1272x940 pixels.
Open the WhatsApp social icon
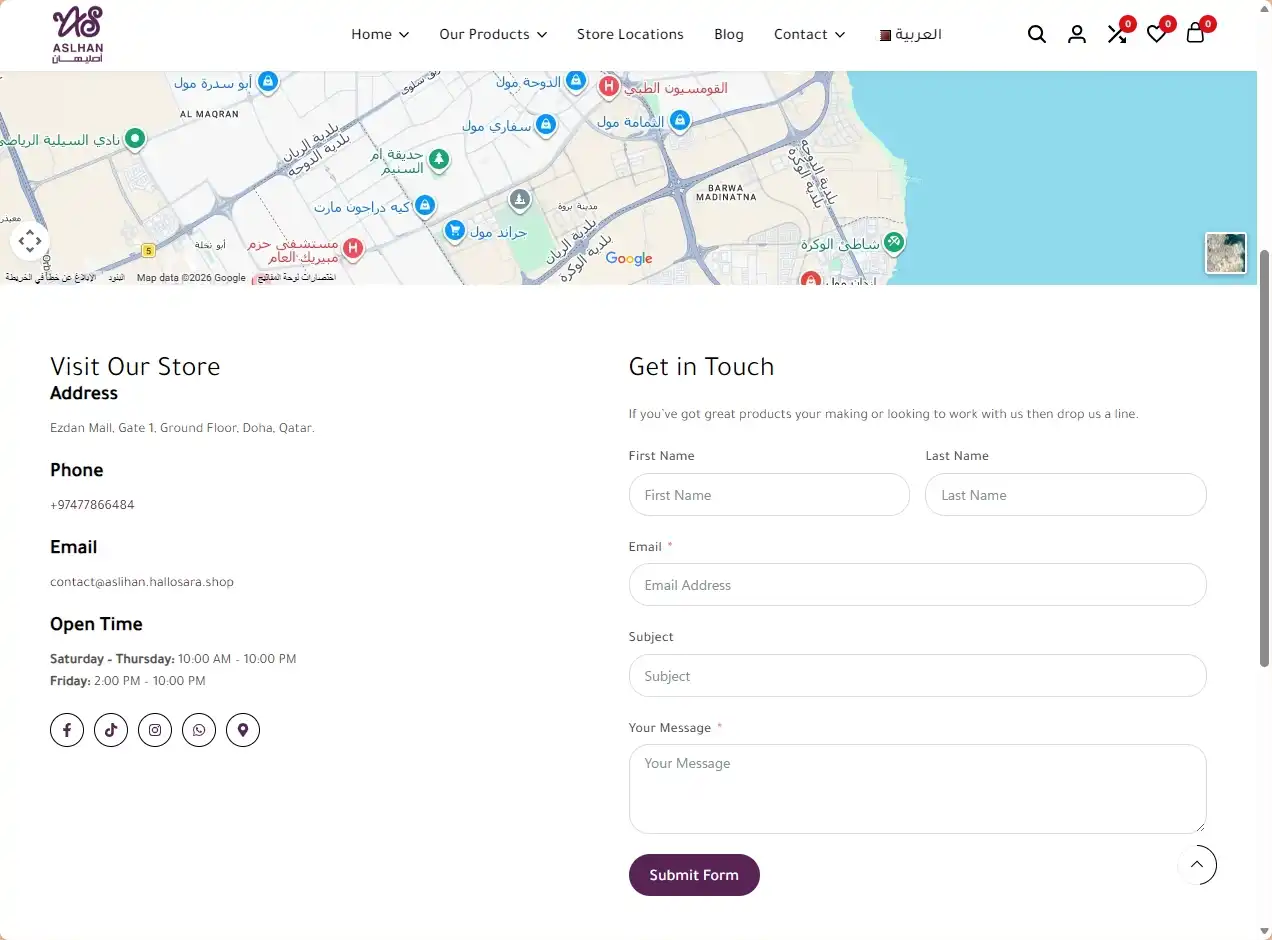tap(199, 730)
